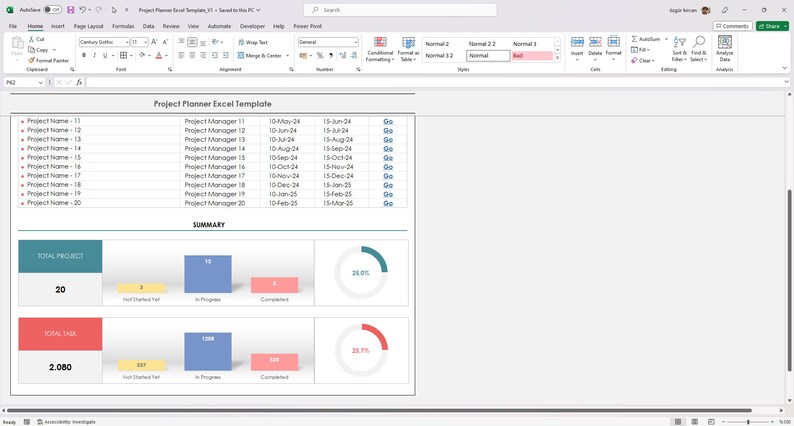The width and height of the screenshot is (794, 426).
Task: Switch to the Page Layout tab
Action: 88,26
